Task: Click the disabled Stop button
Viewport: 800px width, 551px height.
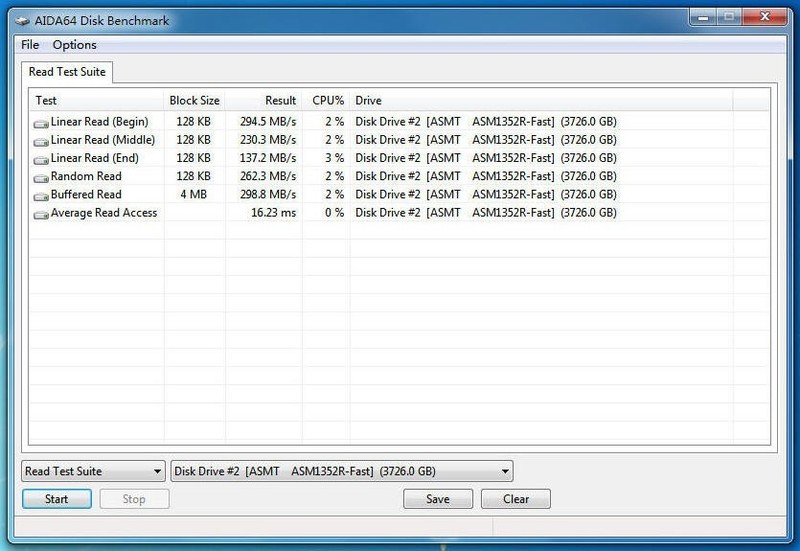Action: pyautogui.click(x=134, y=499)
